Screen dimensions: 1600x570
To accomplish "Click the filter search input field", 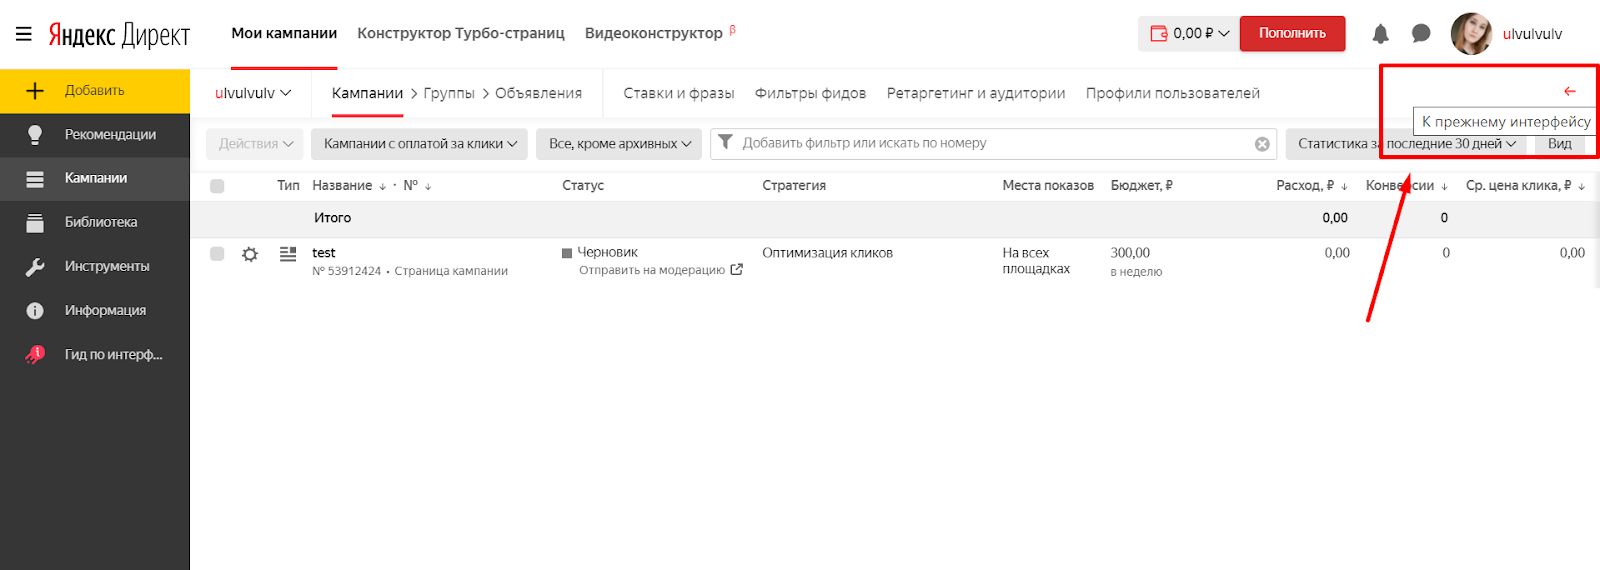I will [x=990, y=144].
